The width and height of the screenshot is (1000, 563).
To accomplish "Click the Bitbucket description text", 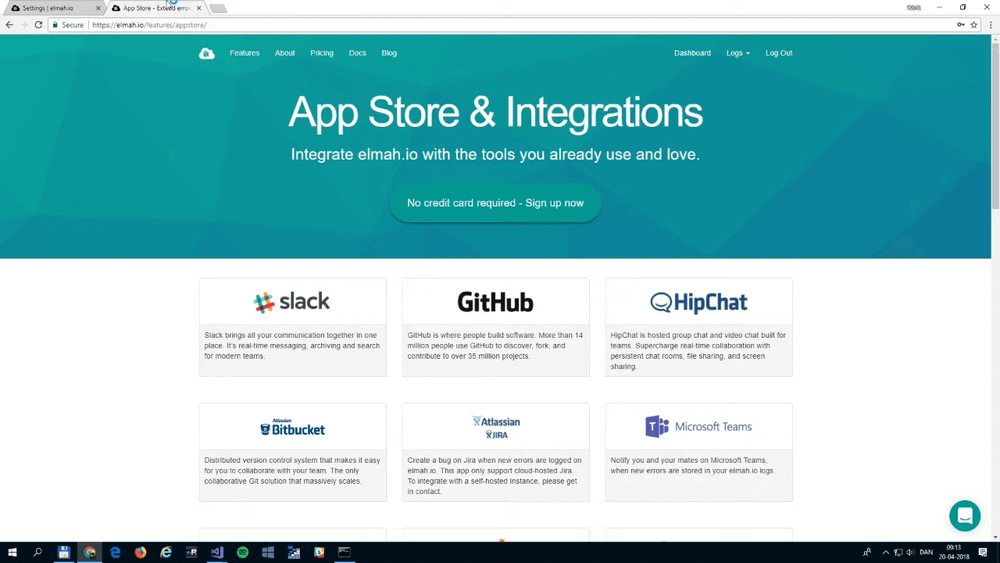I will [x=292, y=471].
